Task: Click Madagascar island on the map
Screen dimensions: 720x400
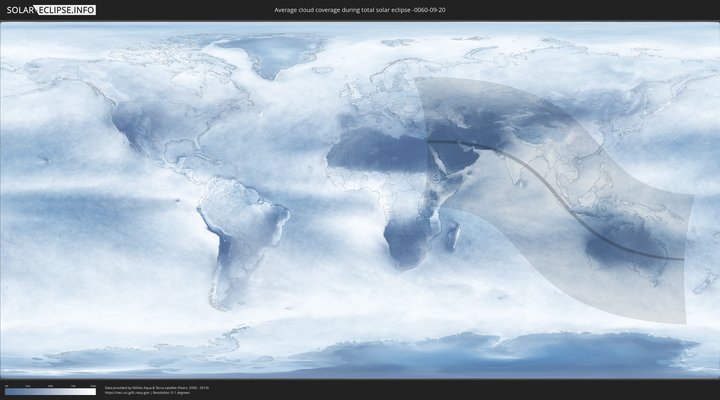Action: coord(452,236)
